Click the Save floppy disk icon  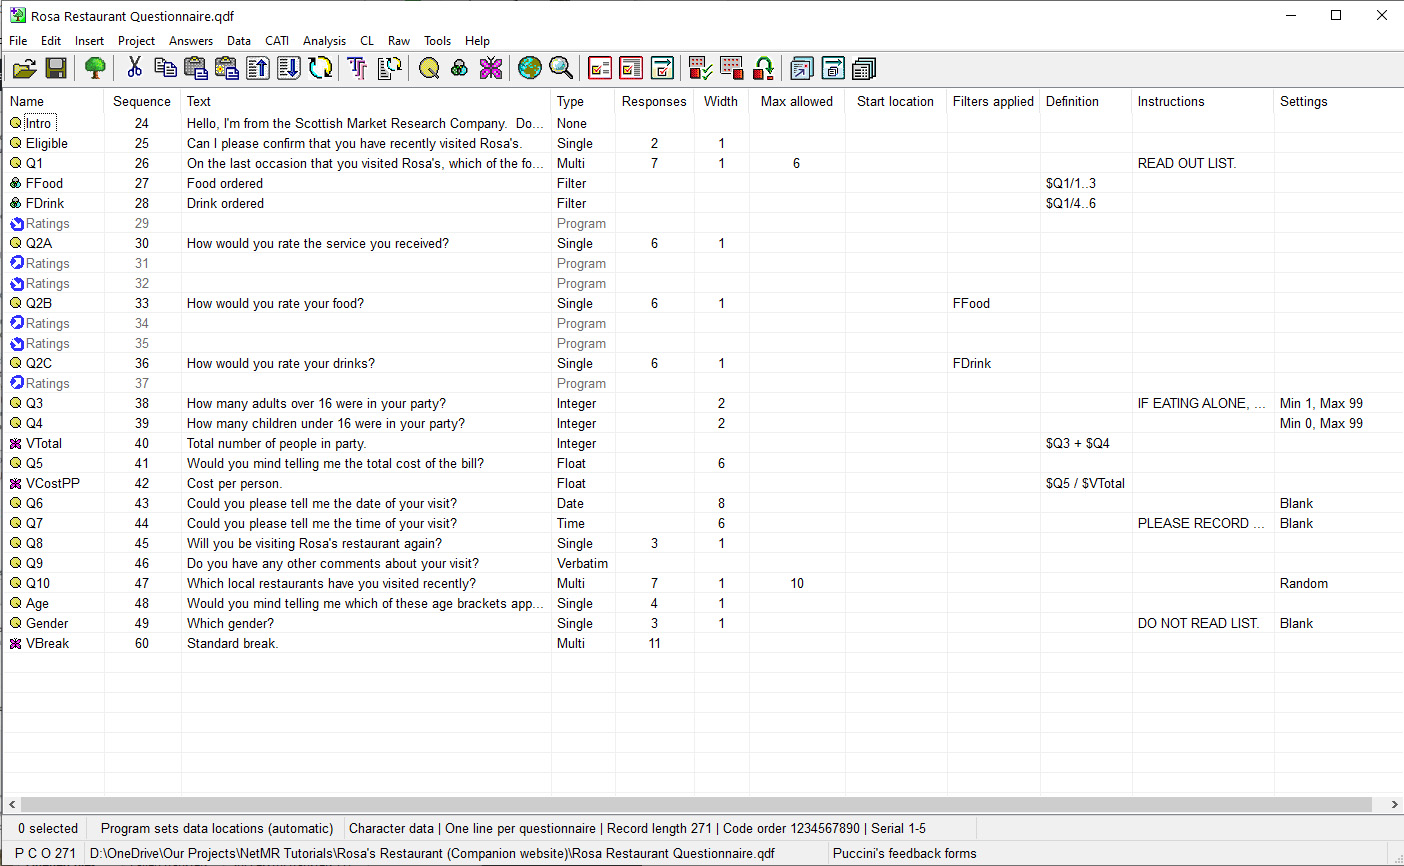[56, 68]
